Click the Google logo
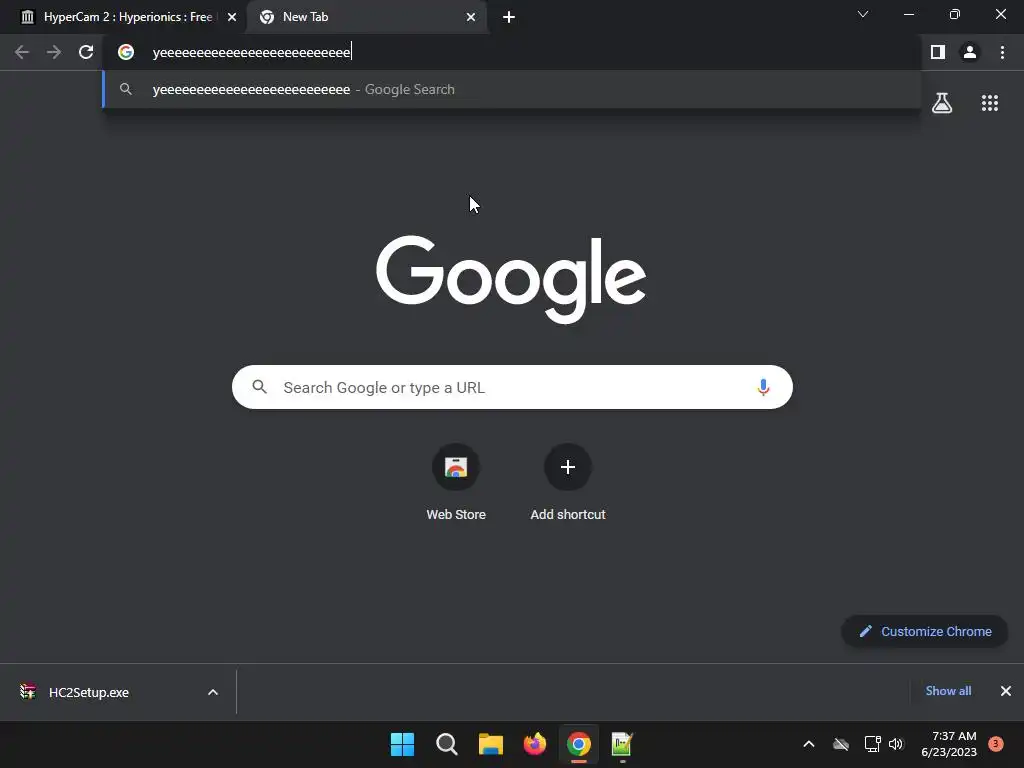This screenshot has height=768, width=1024. [x=511, y=279]
